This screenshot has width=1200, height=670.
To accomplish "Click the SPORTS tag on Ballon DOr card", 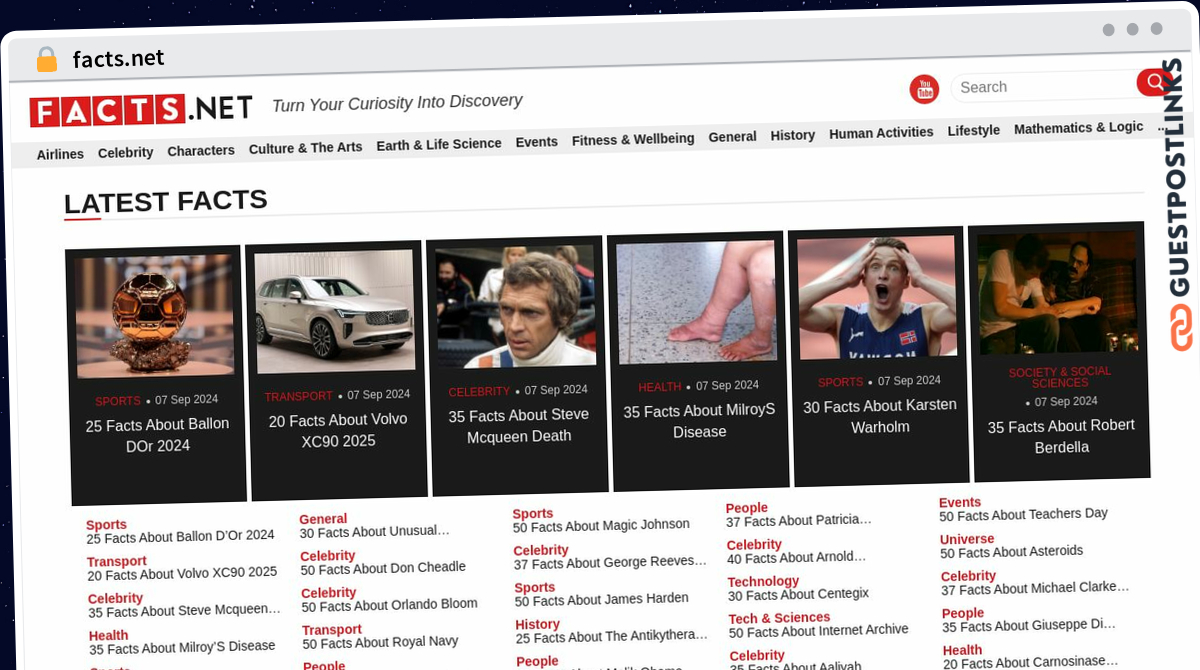I will tap(118, 401).
